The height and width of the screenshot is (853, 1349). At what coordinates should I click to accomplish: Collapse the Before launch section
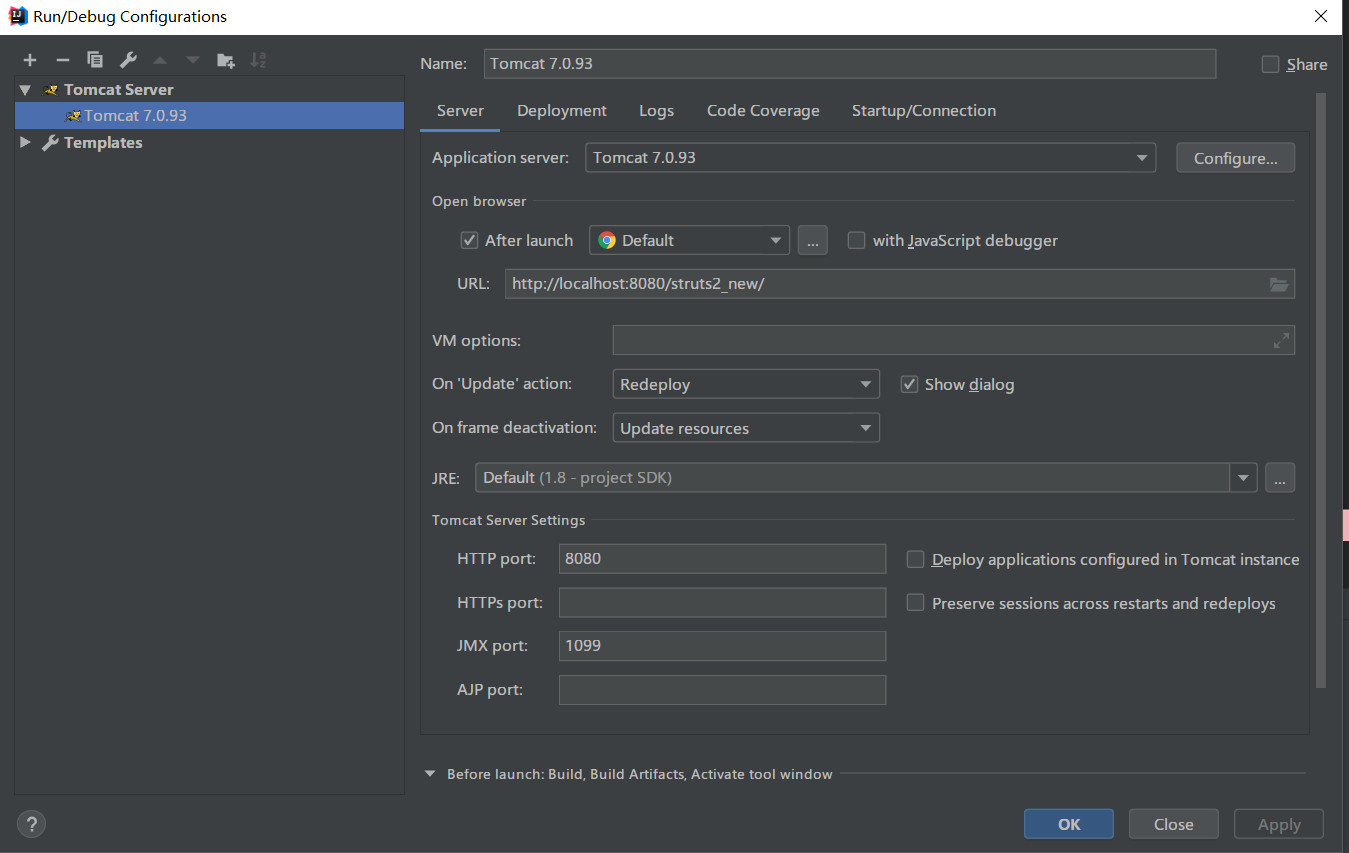pyautogui.click(x=430, y=774)
